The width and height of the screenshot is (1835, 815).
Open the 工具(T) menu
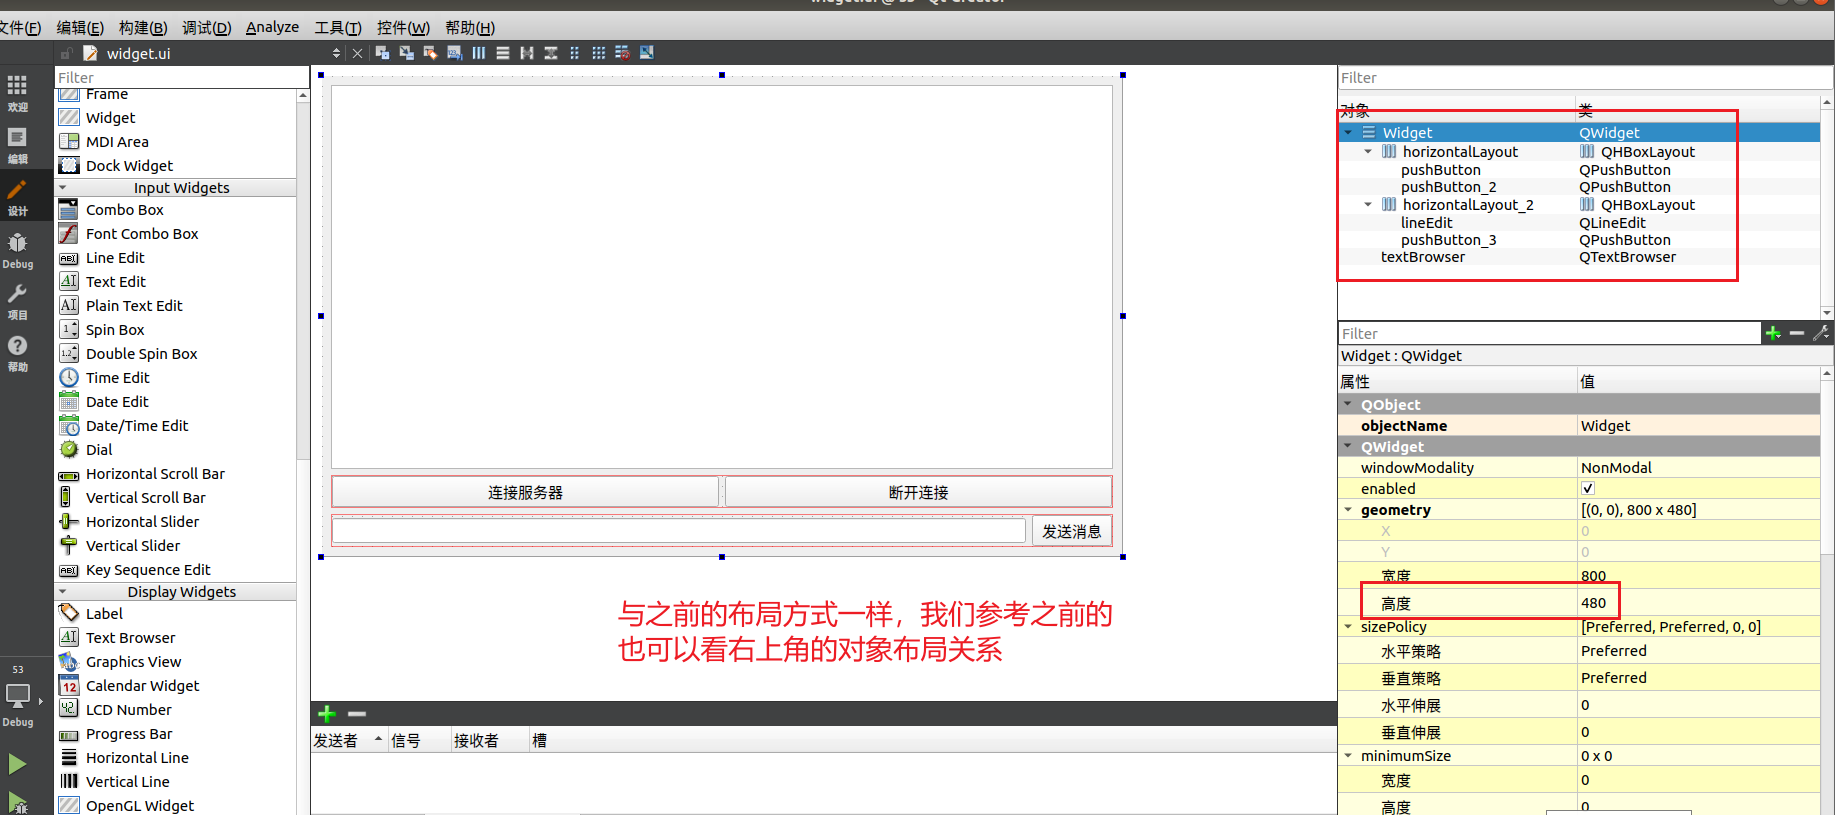pos(338,27)
